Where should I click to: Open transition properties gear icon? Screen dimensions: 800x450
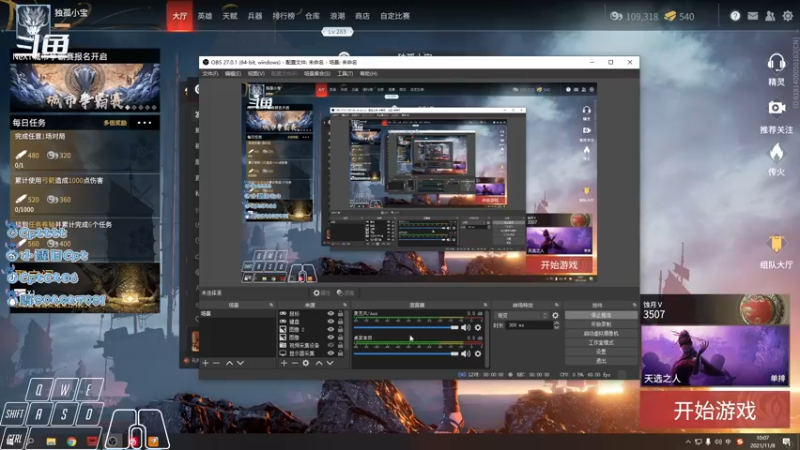[555, 315]
